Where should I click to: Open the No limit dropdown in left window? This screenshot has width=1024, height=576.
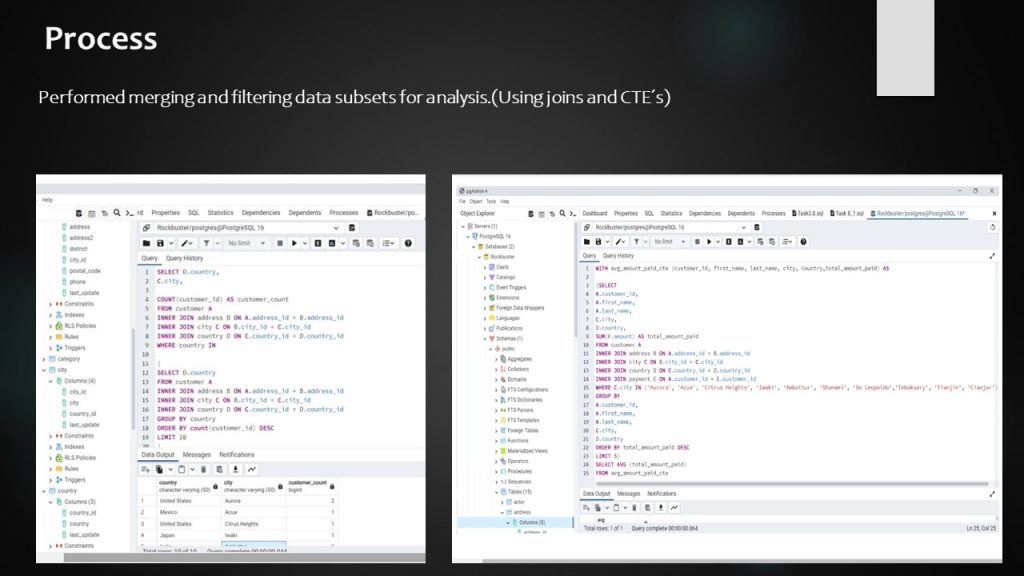pos(246,243)
